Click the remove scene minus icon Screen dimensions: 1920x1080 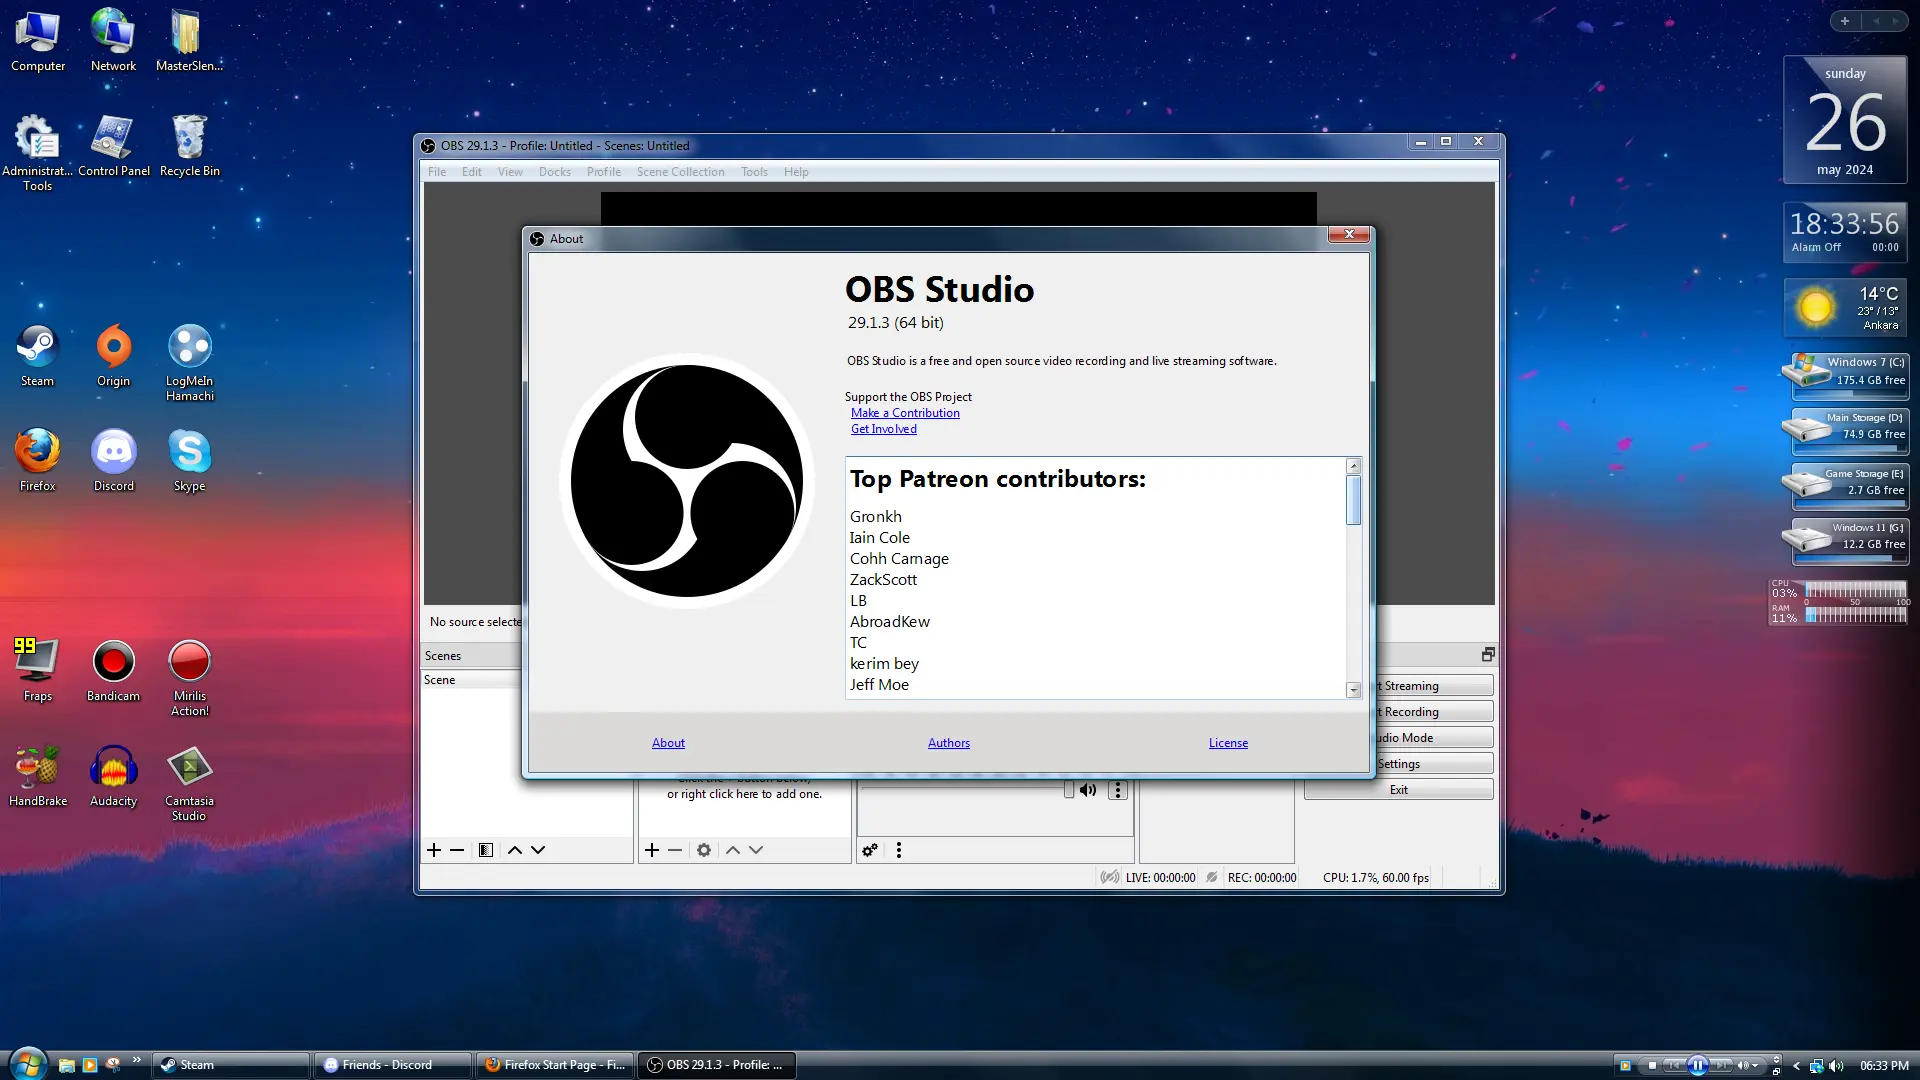tap(457, 850)
